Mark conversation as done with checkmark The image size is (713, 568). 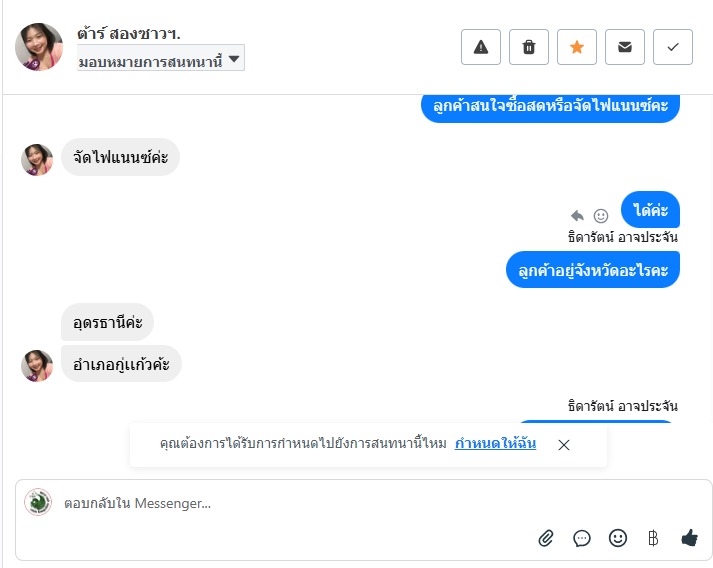[x=673, y=47]
